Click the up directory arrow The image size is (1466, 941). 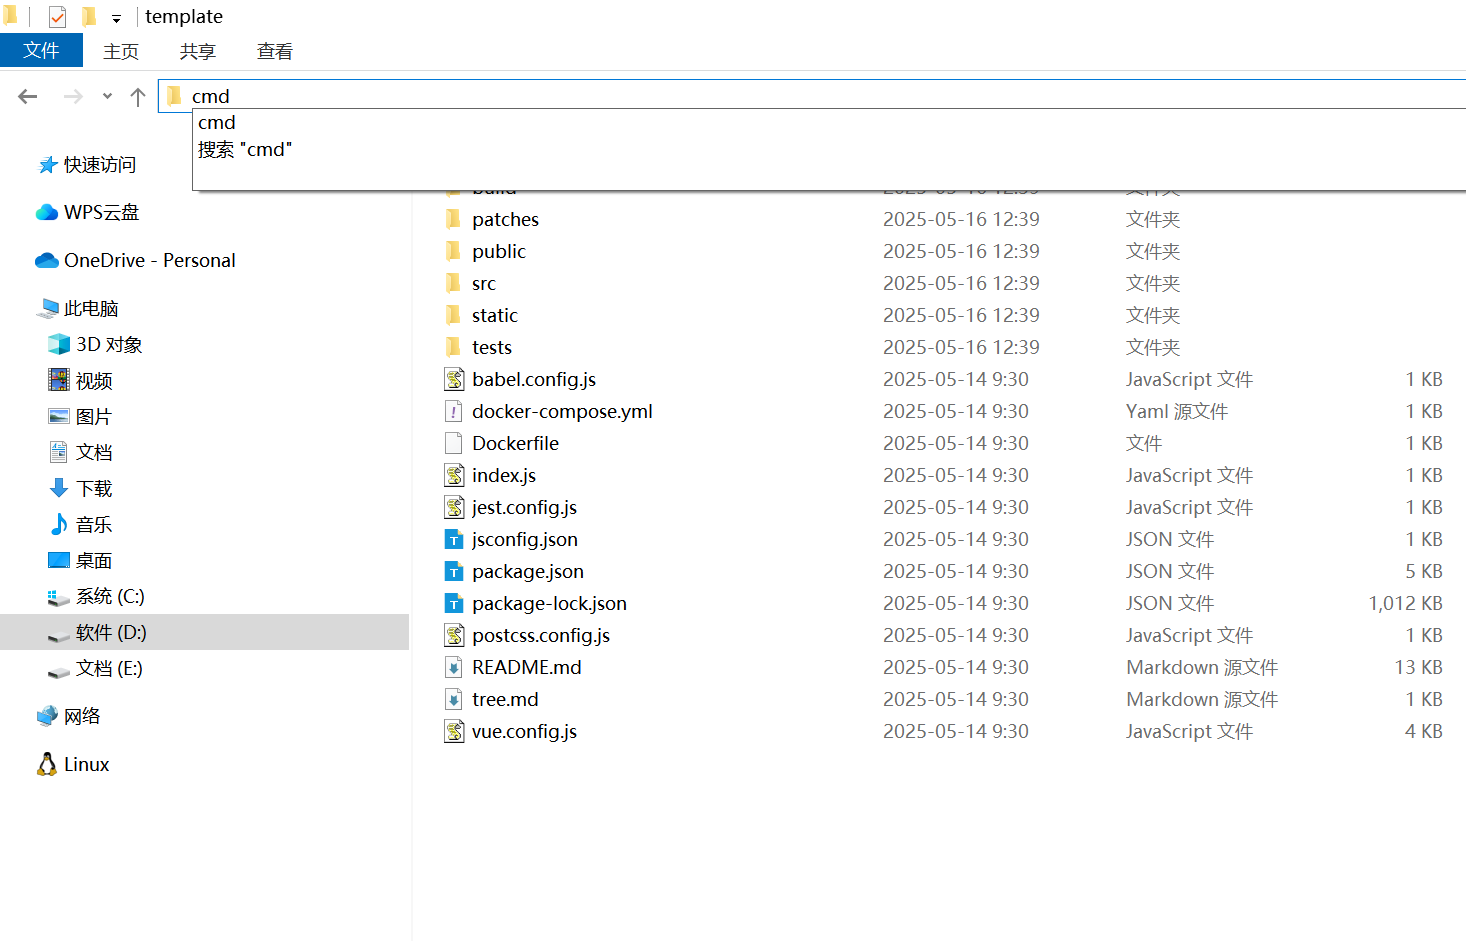[x=138, y=97]
